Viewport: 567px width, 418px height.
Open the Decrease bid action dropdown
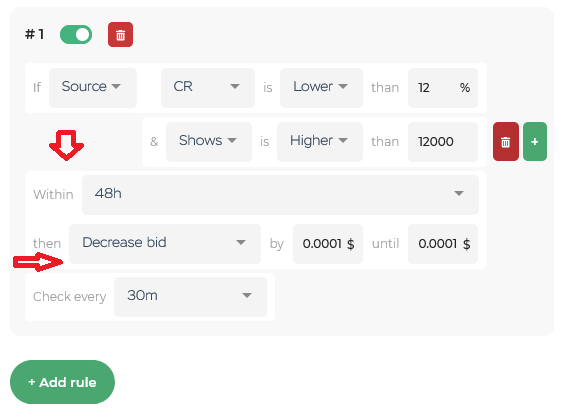[165, 244]
